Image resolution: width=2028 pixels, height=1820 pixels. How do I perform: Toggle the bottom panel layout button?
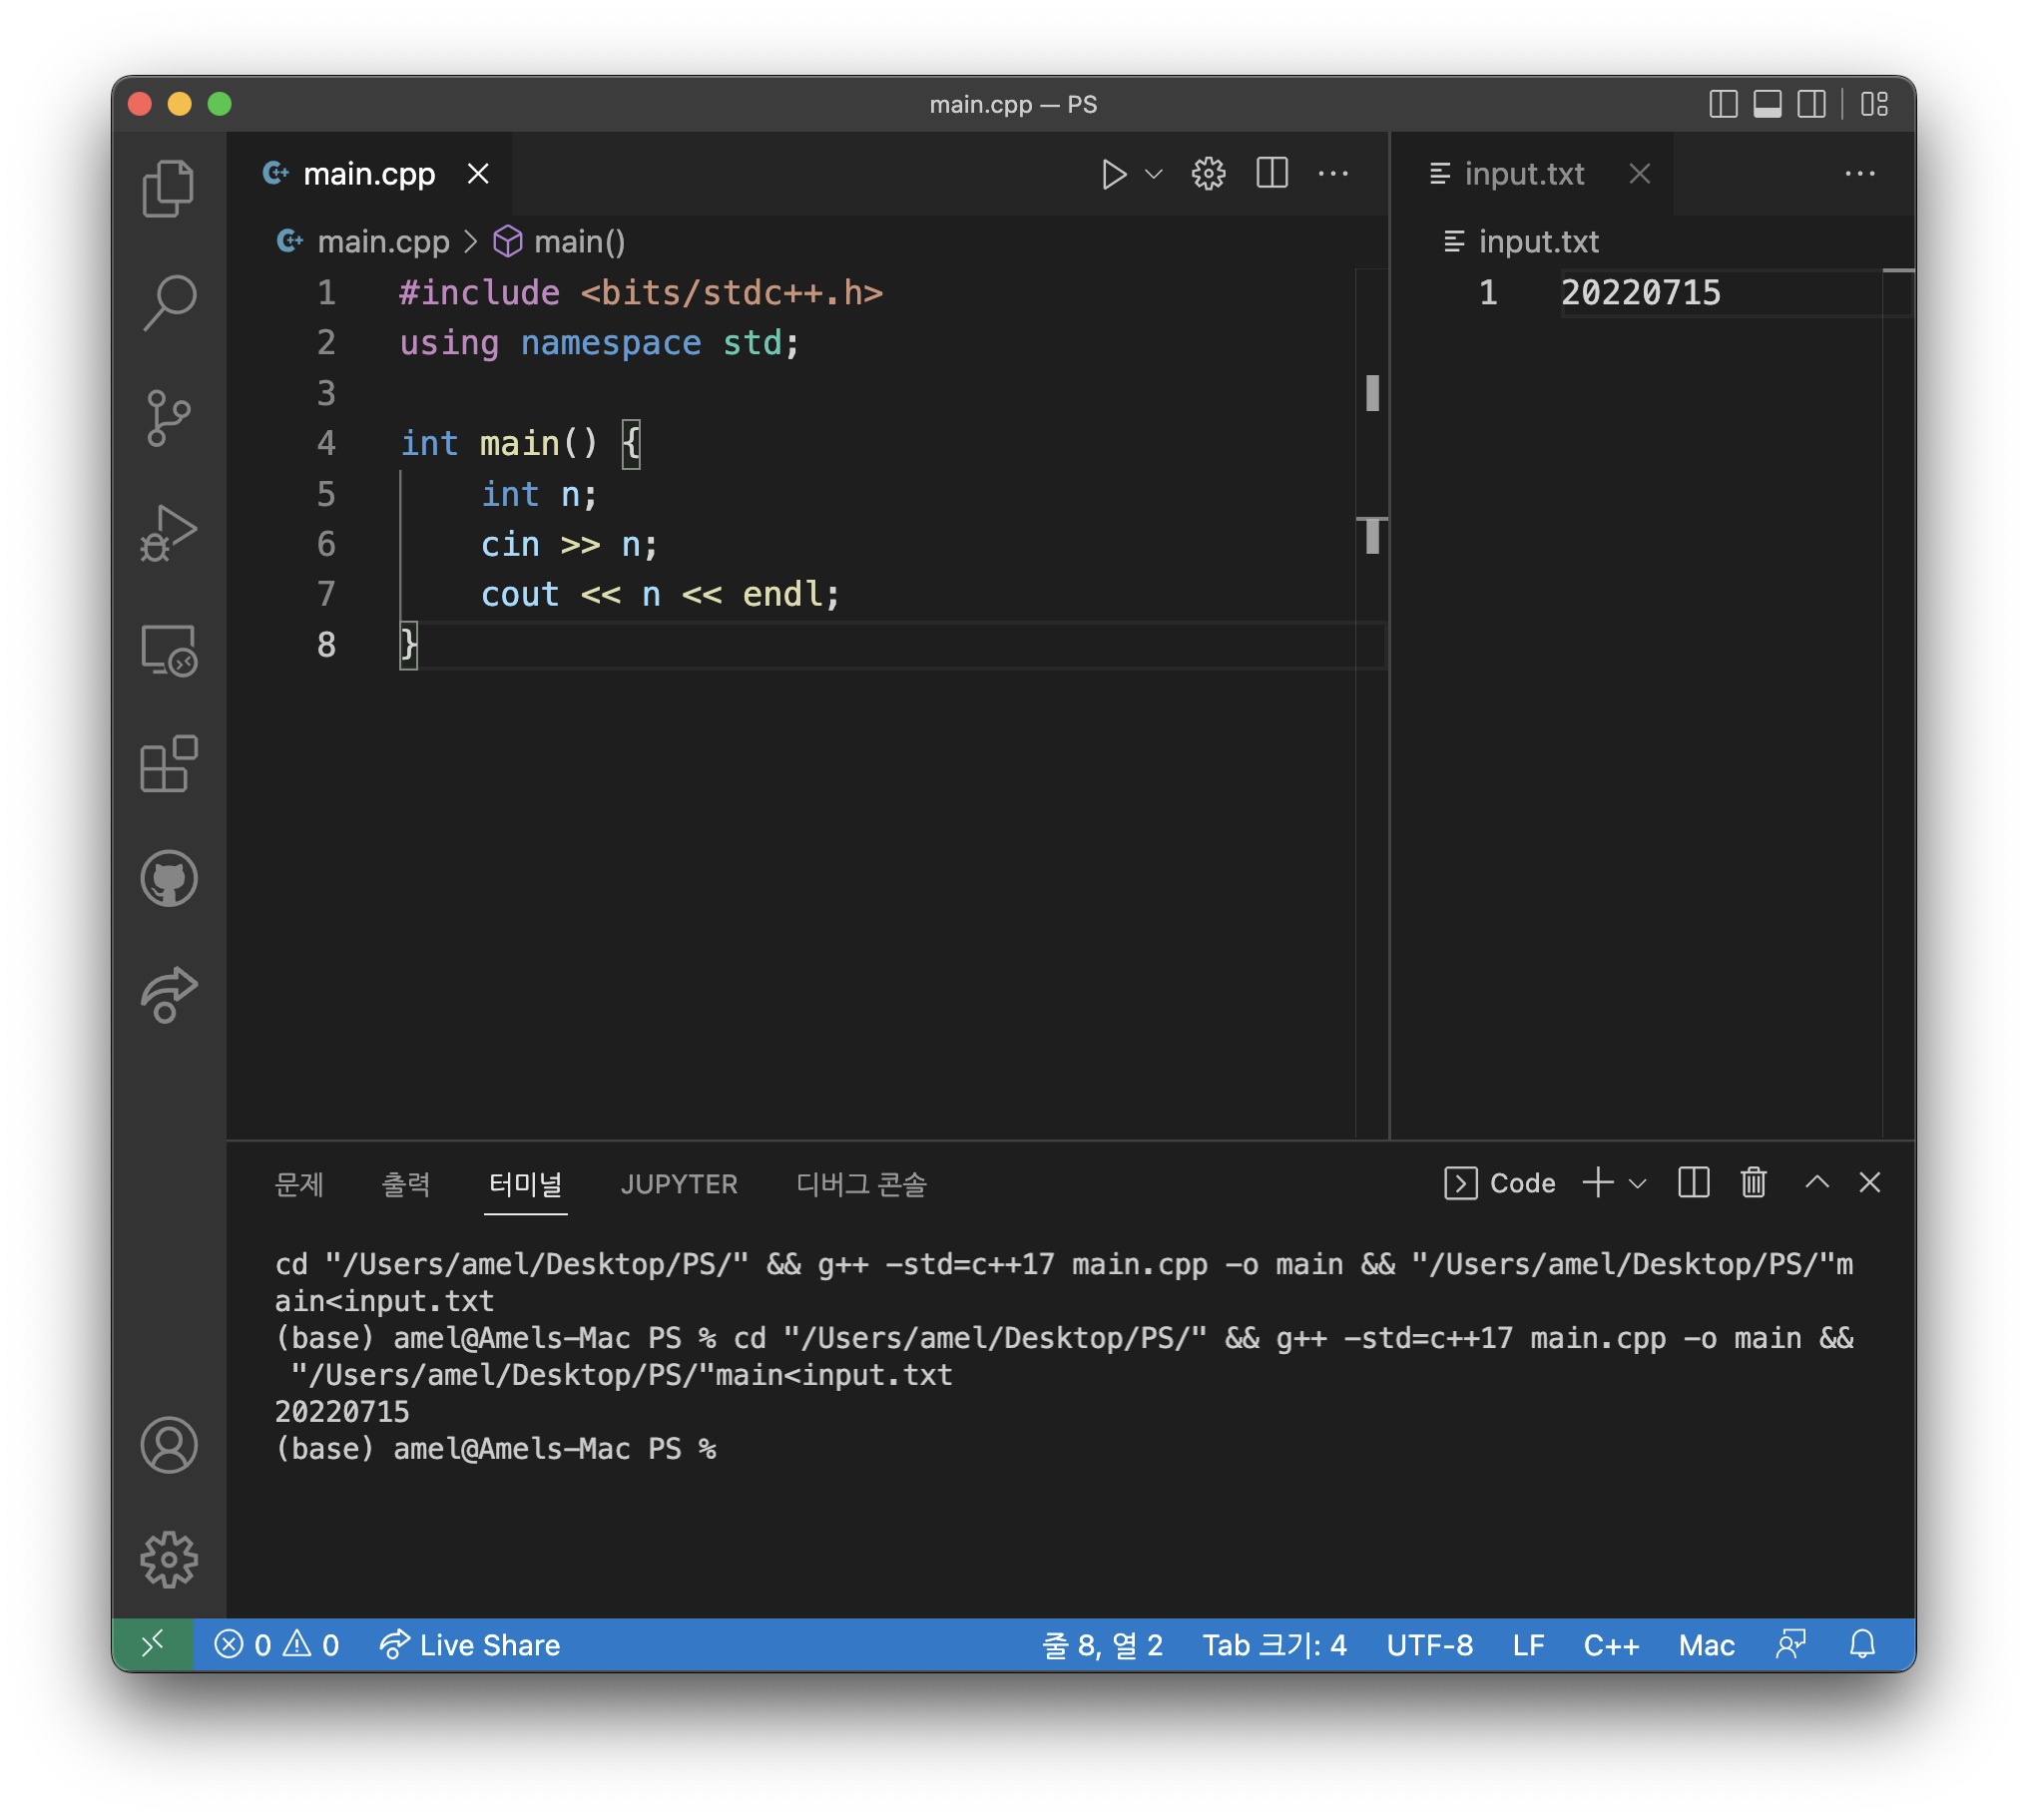coord(1767,104)
